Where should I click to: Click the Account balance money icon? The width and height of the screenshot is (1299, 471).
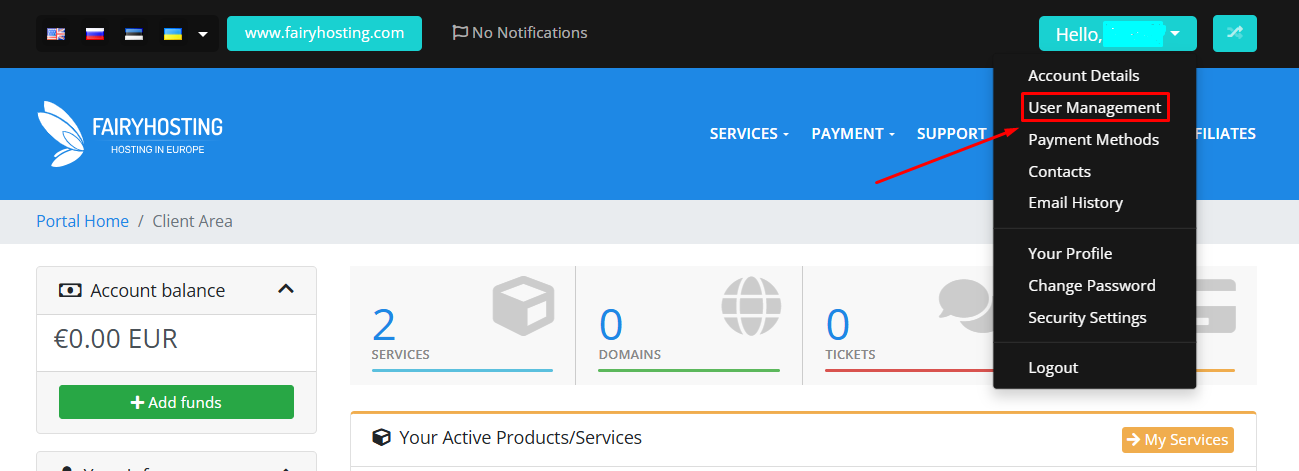69,290
